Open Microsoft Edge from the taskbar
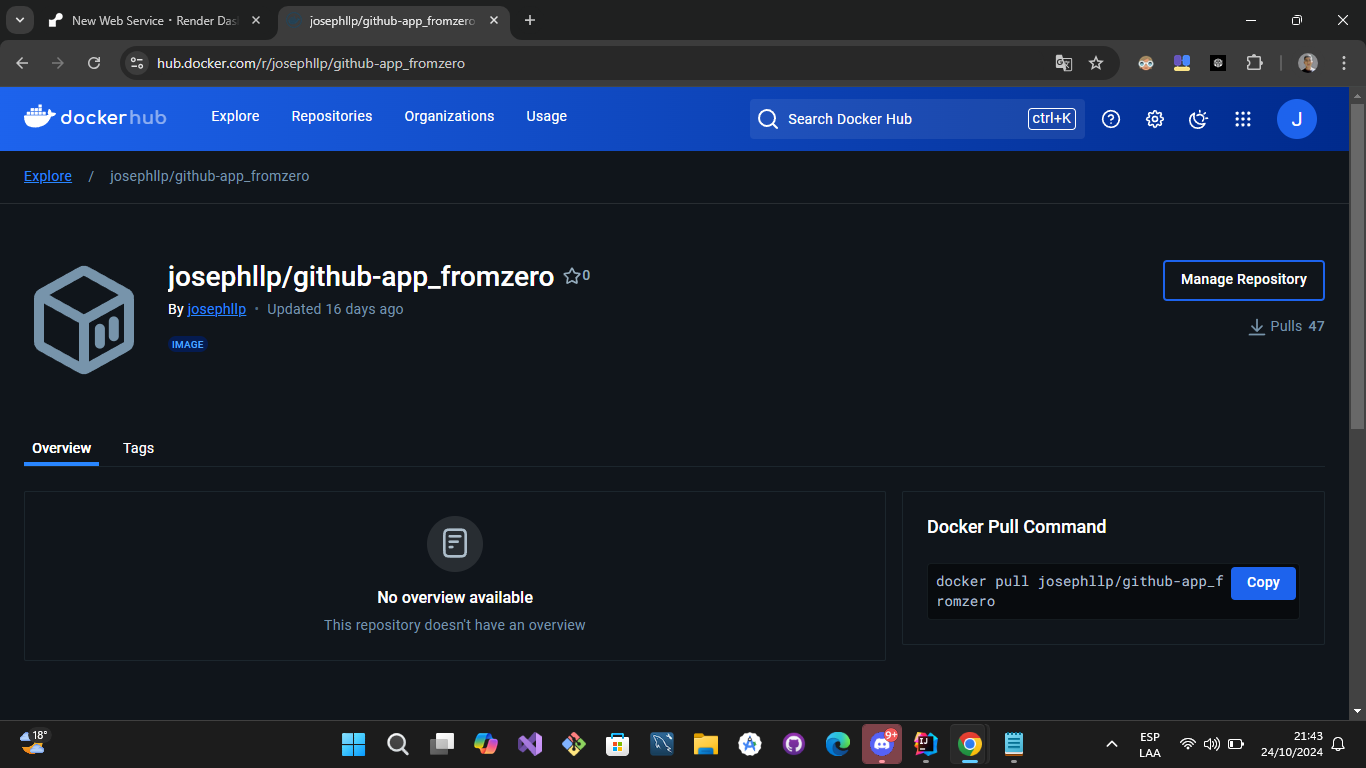Screen dimensions: 1366x768 coord(837,744)
